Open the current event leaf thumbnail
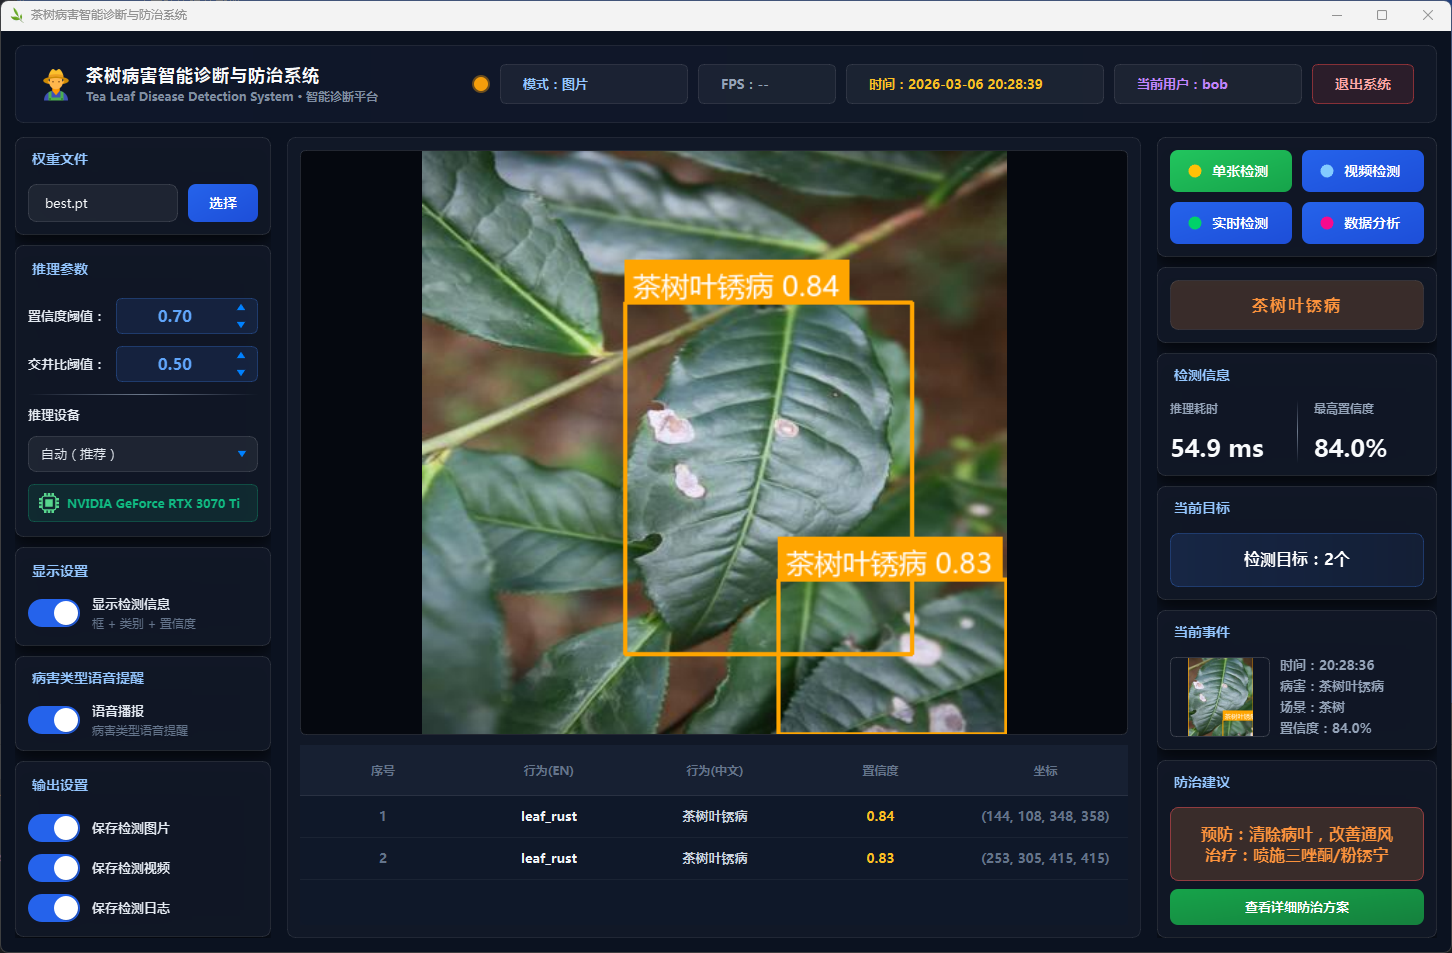Image resolution: width=1452 pixels, height=953 pixels. pyautogui.click(x=1220, y=697)
